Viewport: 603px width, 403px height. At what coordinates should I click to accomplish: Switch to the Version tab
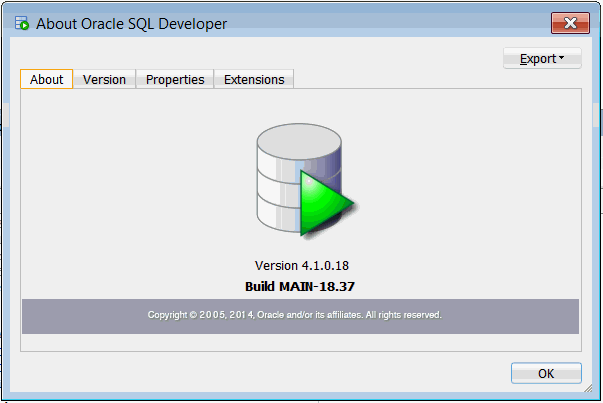[x=104, y=79]
